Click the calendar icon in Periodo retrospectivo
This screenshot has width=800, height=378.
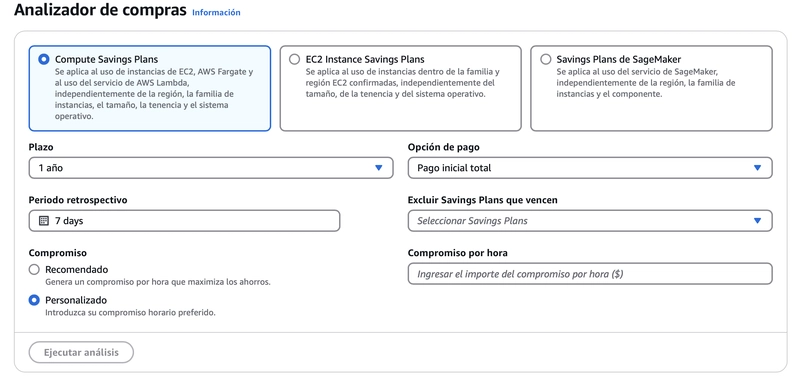(44, 221)
